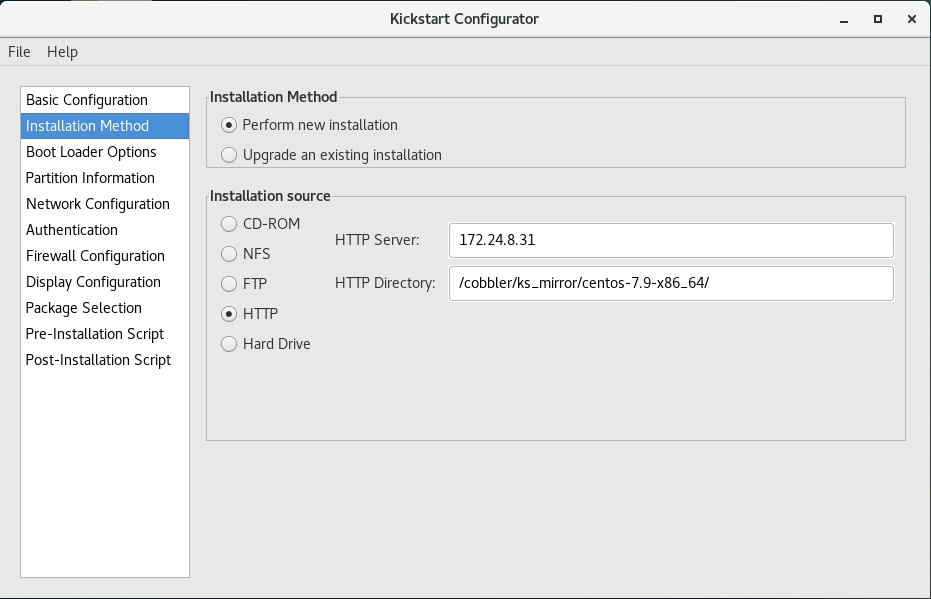Image resolution: width=931 pixels, height=599 pixels.
Task: Choose NFS installation source
Action: [230, 254]
